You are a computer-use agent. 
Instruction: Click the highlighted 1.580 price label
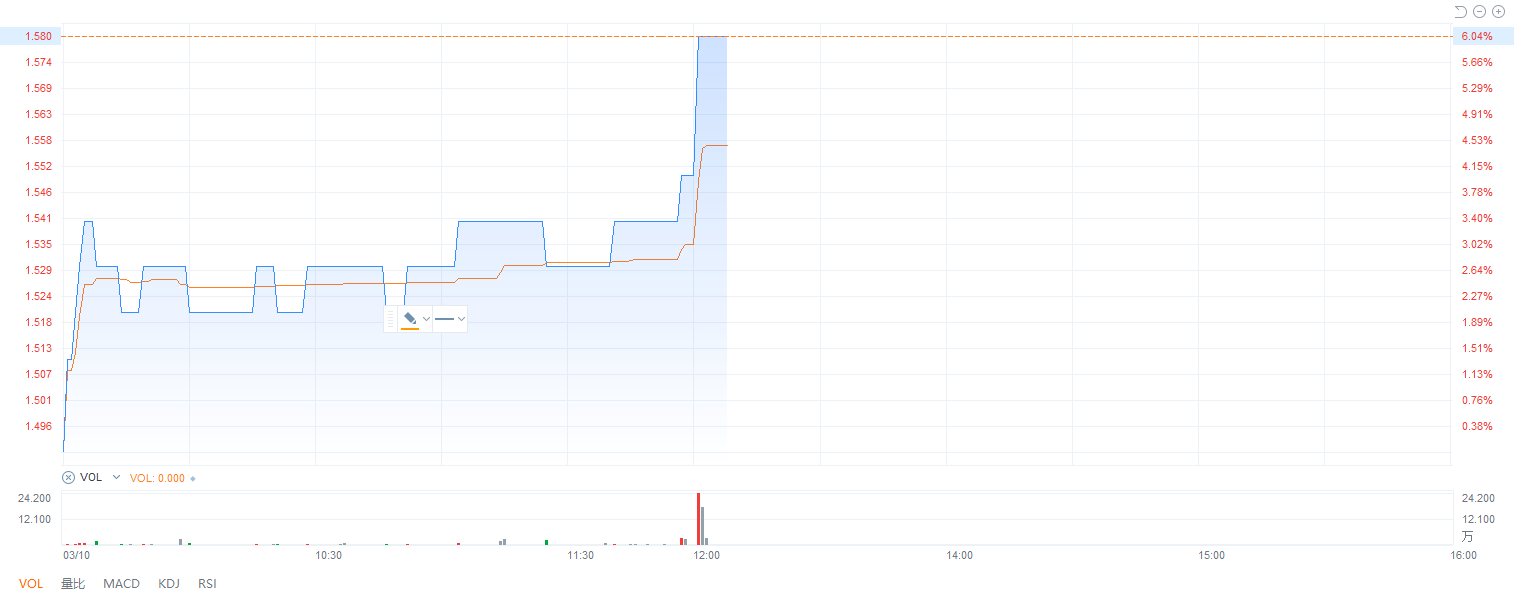point(31,36)
